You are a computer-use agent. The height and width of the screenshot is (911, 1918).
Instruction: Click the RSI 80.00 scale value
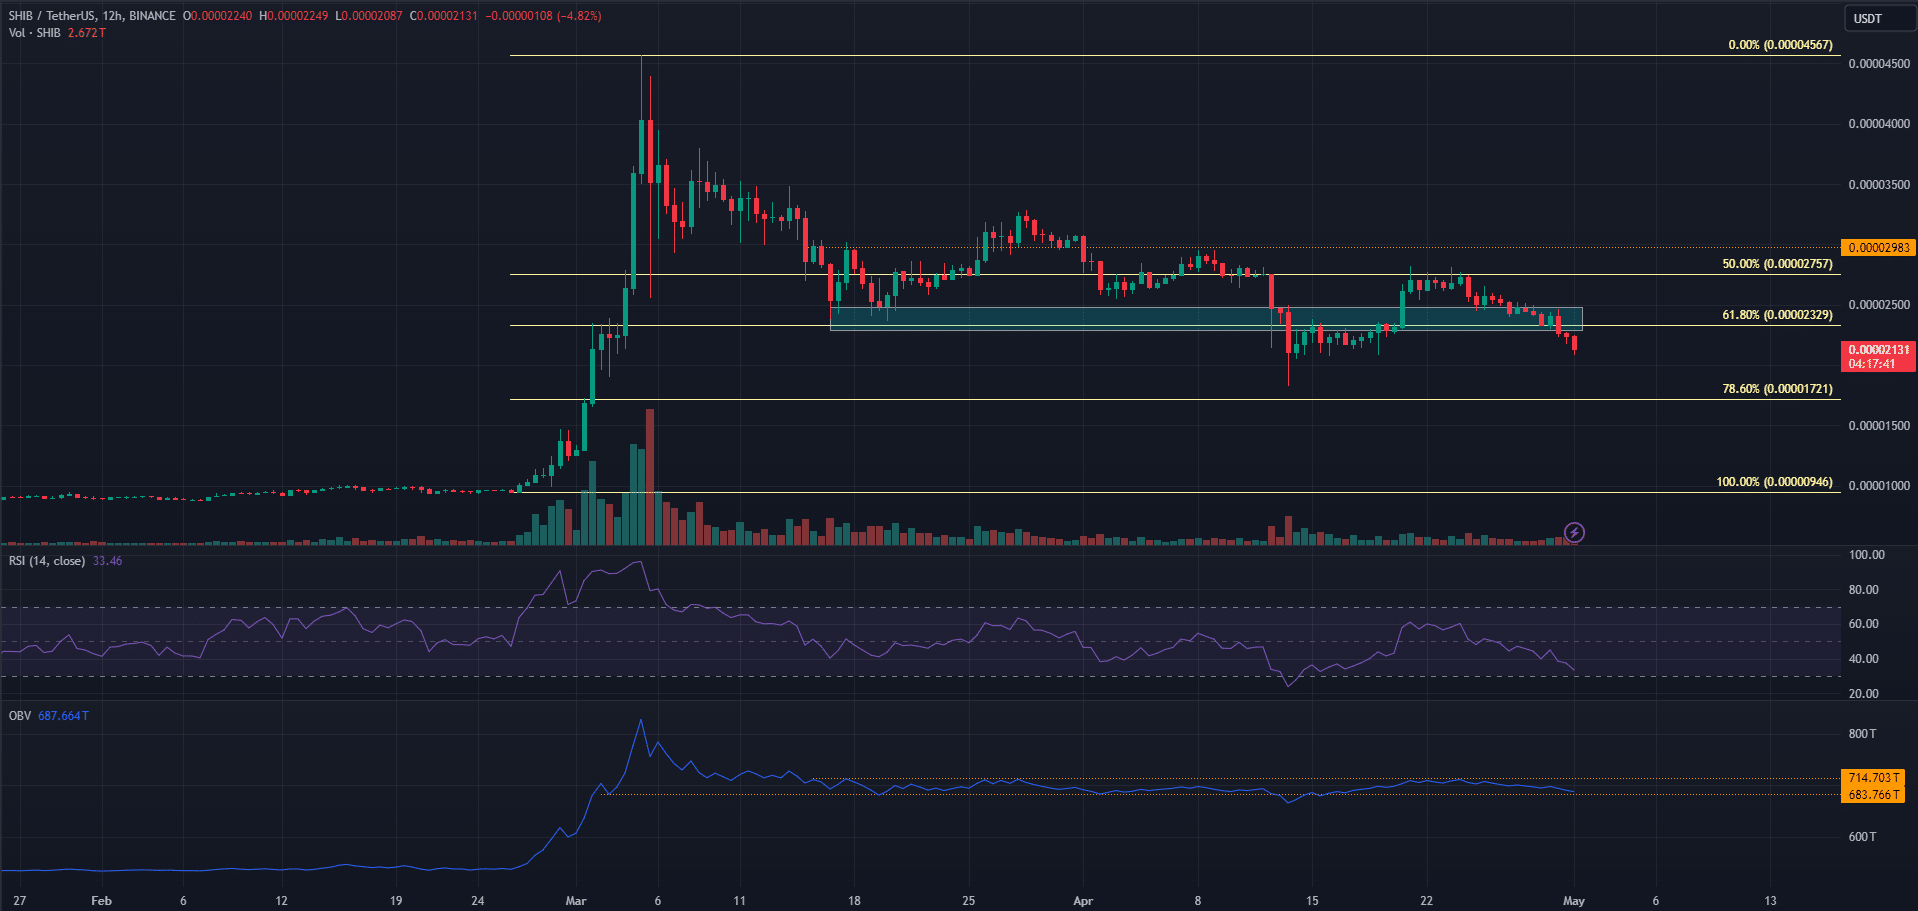[x=1863, y=590]
